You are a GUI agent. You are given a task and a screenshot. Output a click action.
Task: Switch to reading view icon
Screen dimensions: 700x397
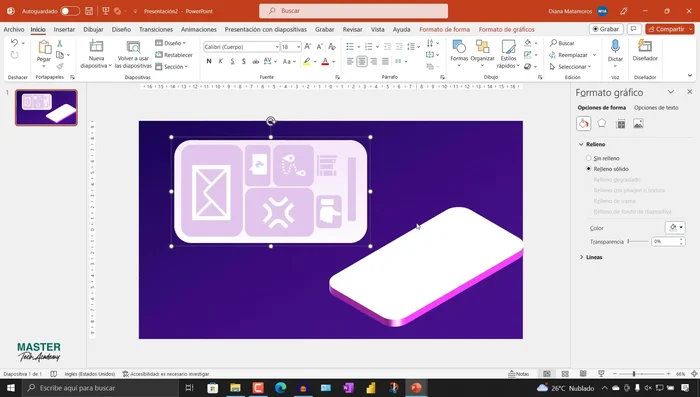(583, 374)
